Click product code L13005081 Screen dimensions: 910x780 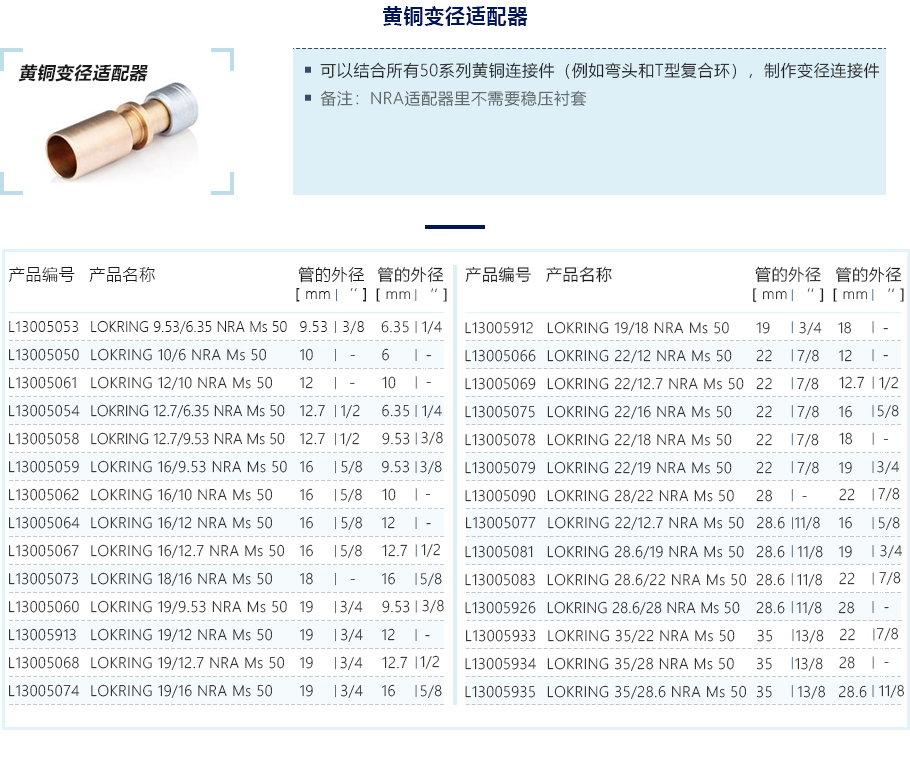click(x=499, y=551)
